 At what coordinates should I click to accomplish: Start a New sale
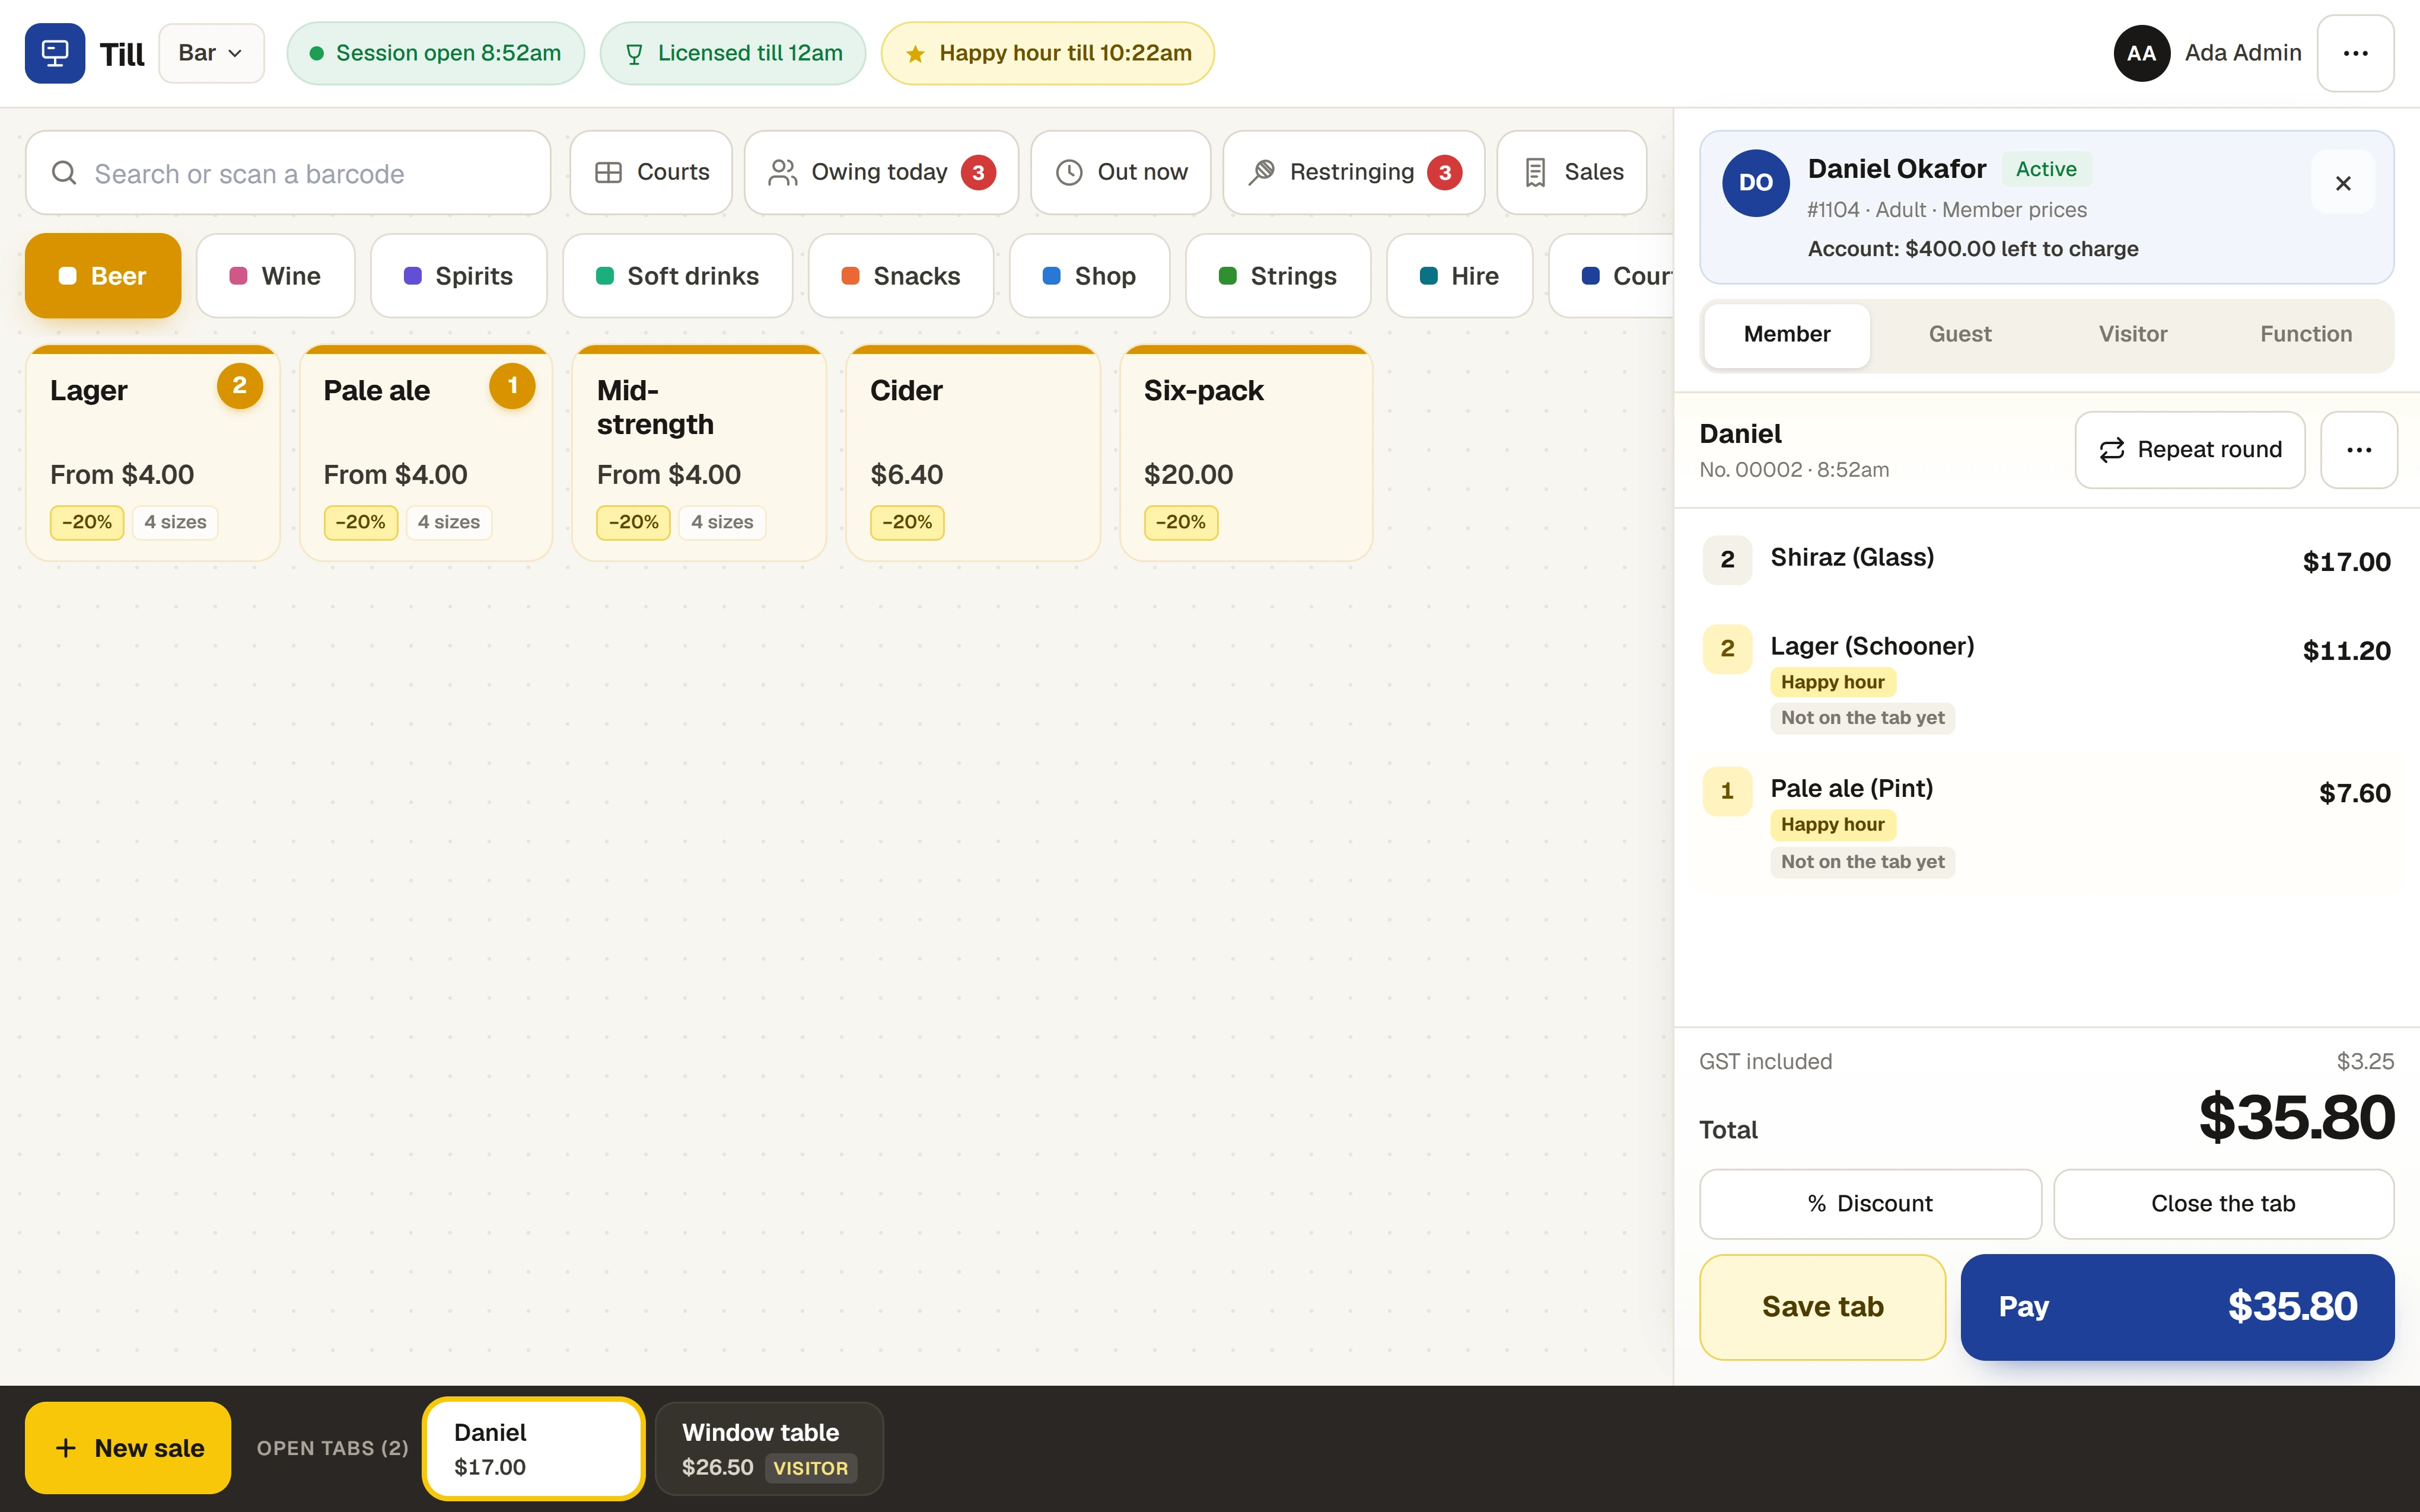(x=128, y=1448)
